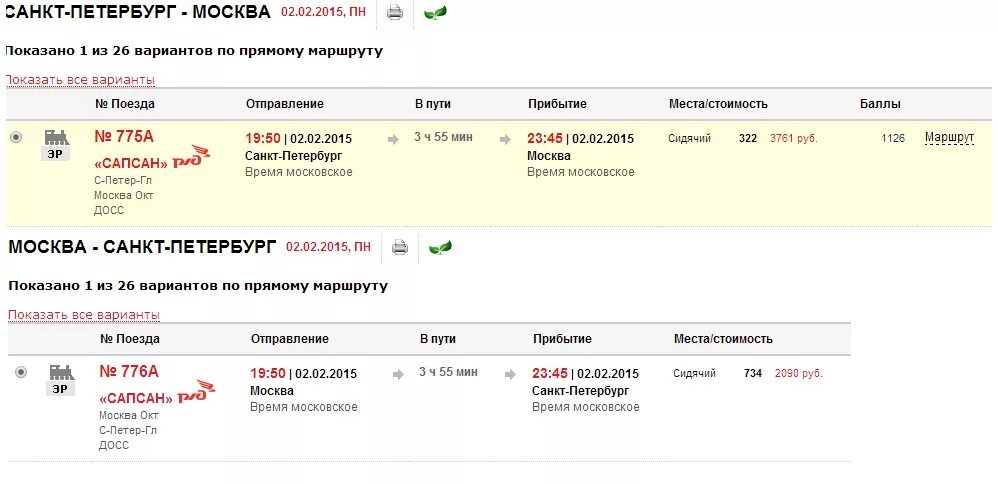Click Отправление column header in top table
The height and width of the screenshot is (484, 998).
click(x=285, y=104)
